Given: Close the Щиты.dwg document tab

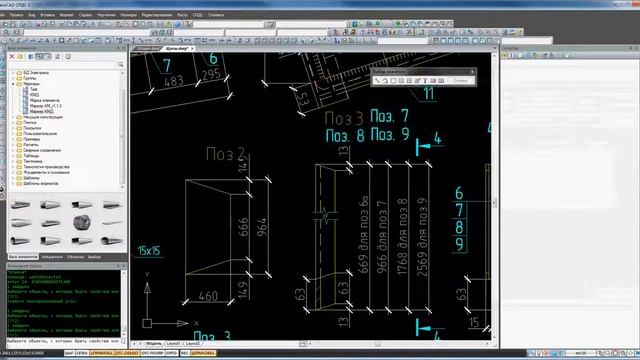Looking at the screenshot, I should (x=192, y=49).
